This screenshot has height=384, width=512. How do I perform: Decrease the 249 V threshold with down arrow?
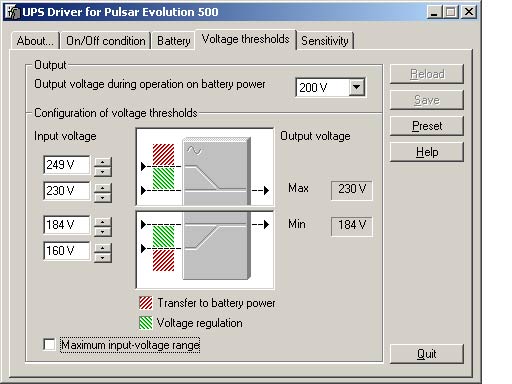point(103,172)
